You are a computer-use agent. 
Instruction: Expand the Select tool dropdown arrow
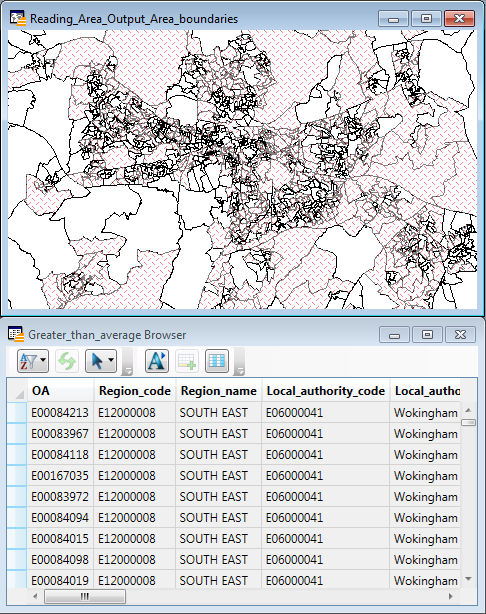tap(111, 361)
